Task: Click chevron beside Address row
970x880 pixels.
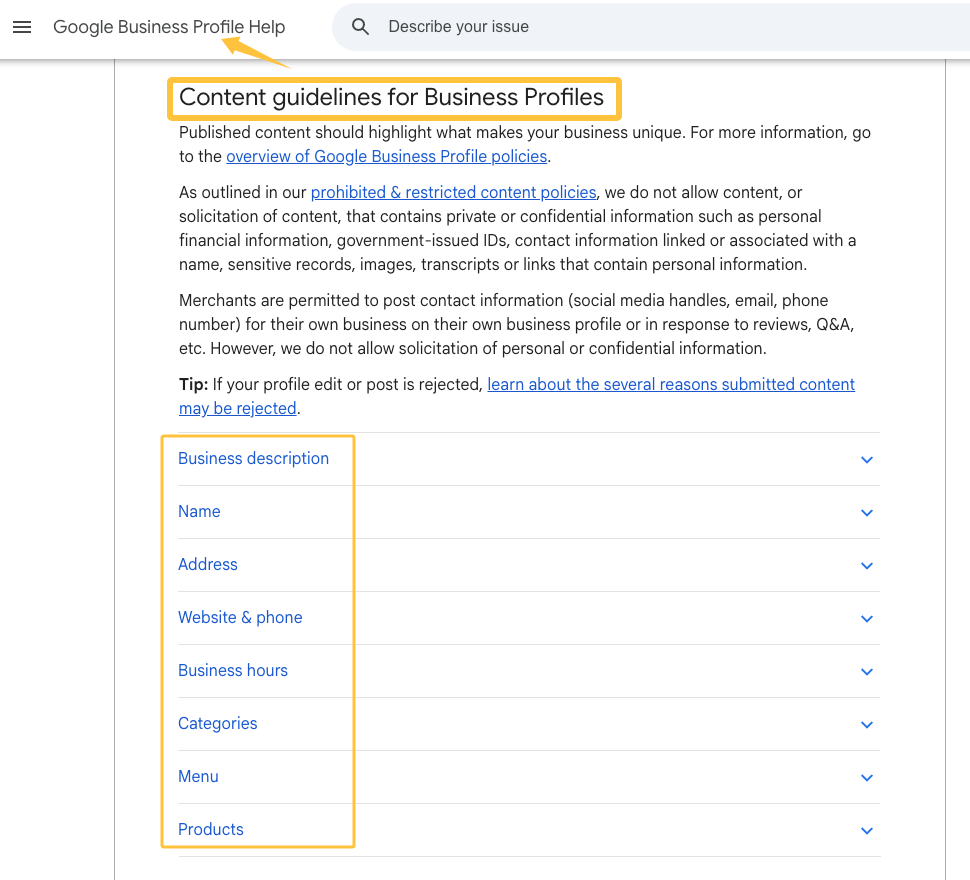Action: [867, 566]
